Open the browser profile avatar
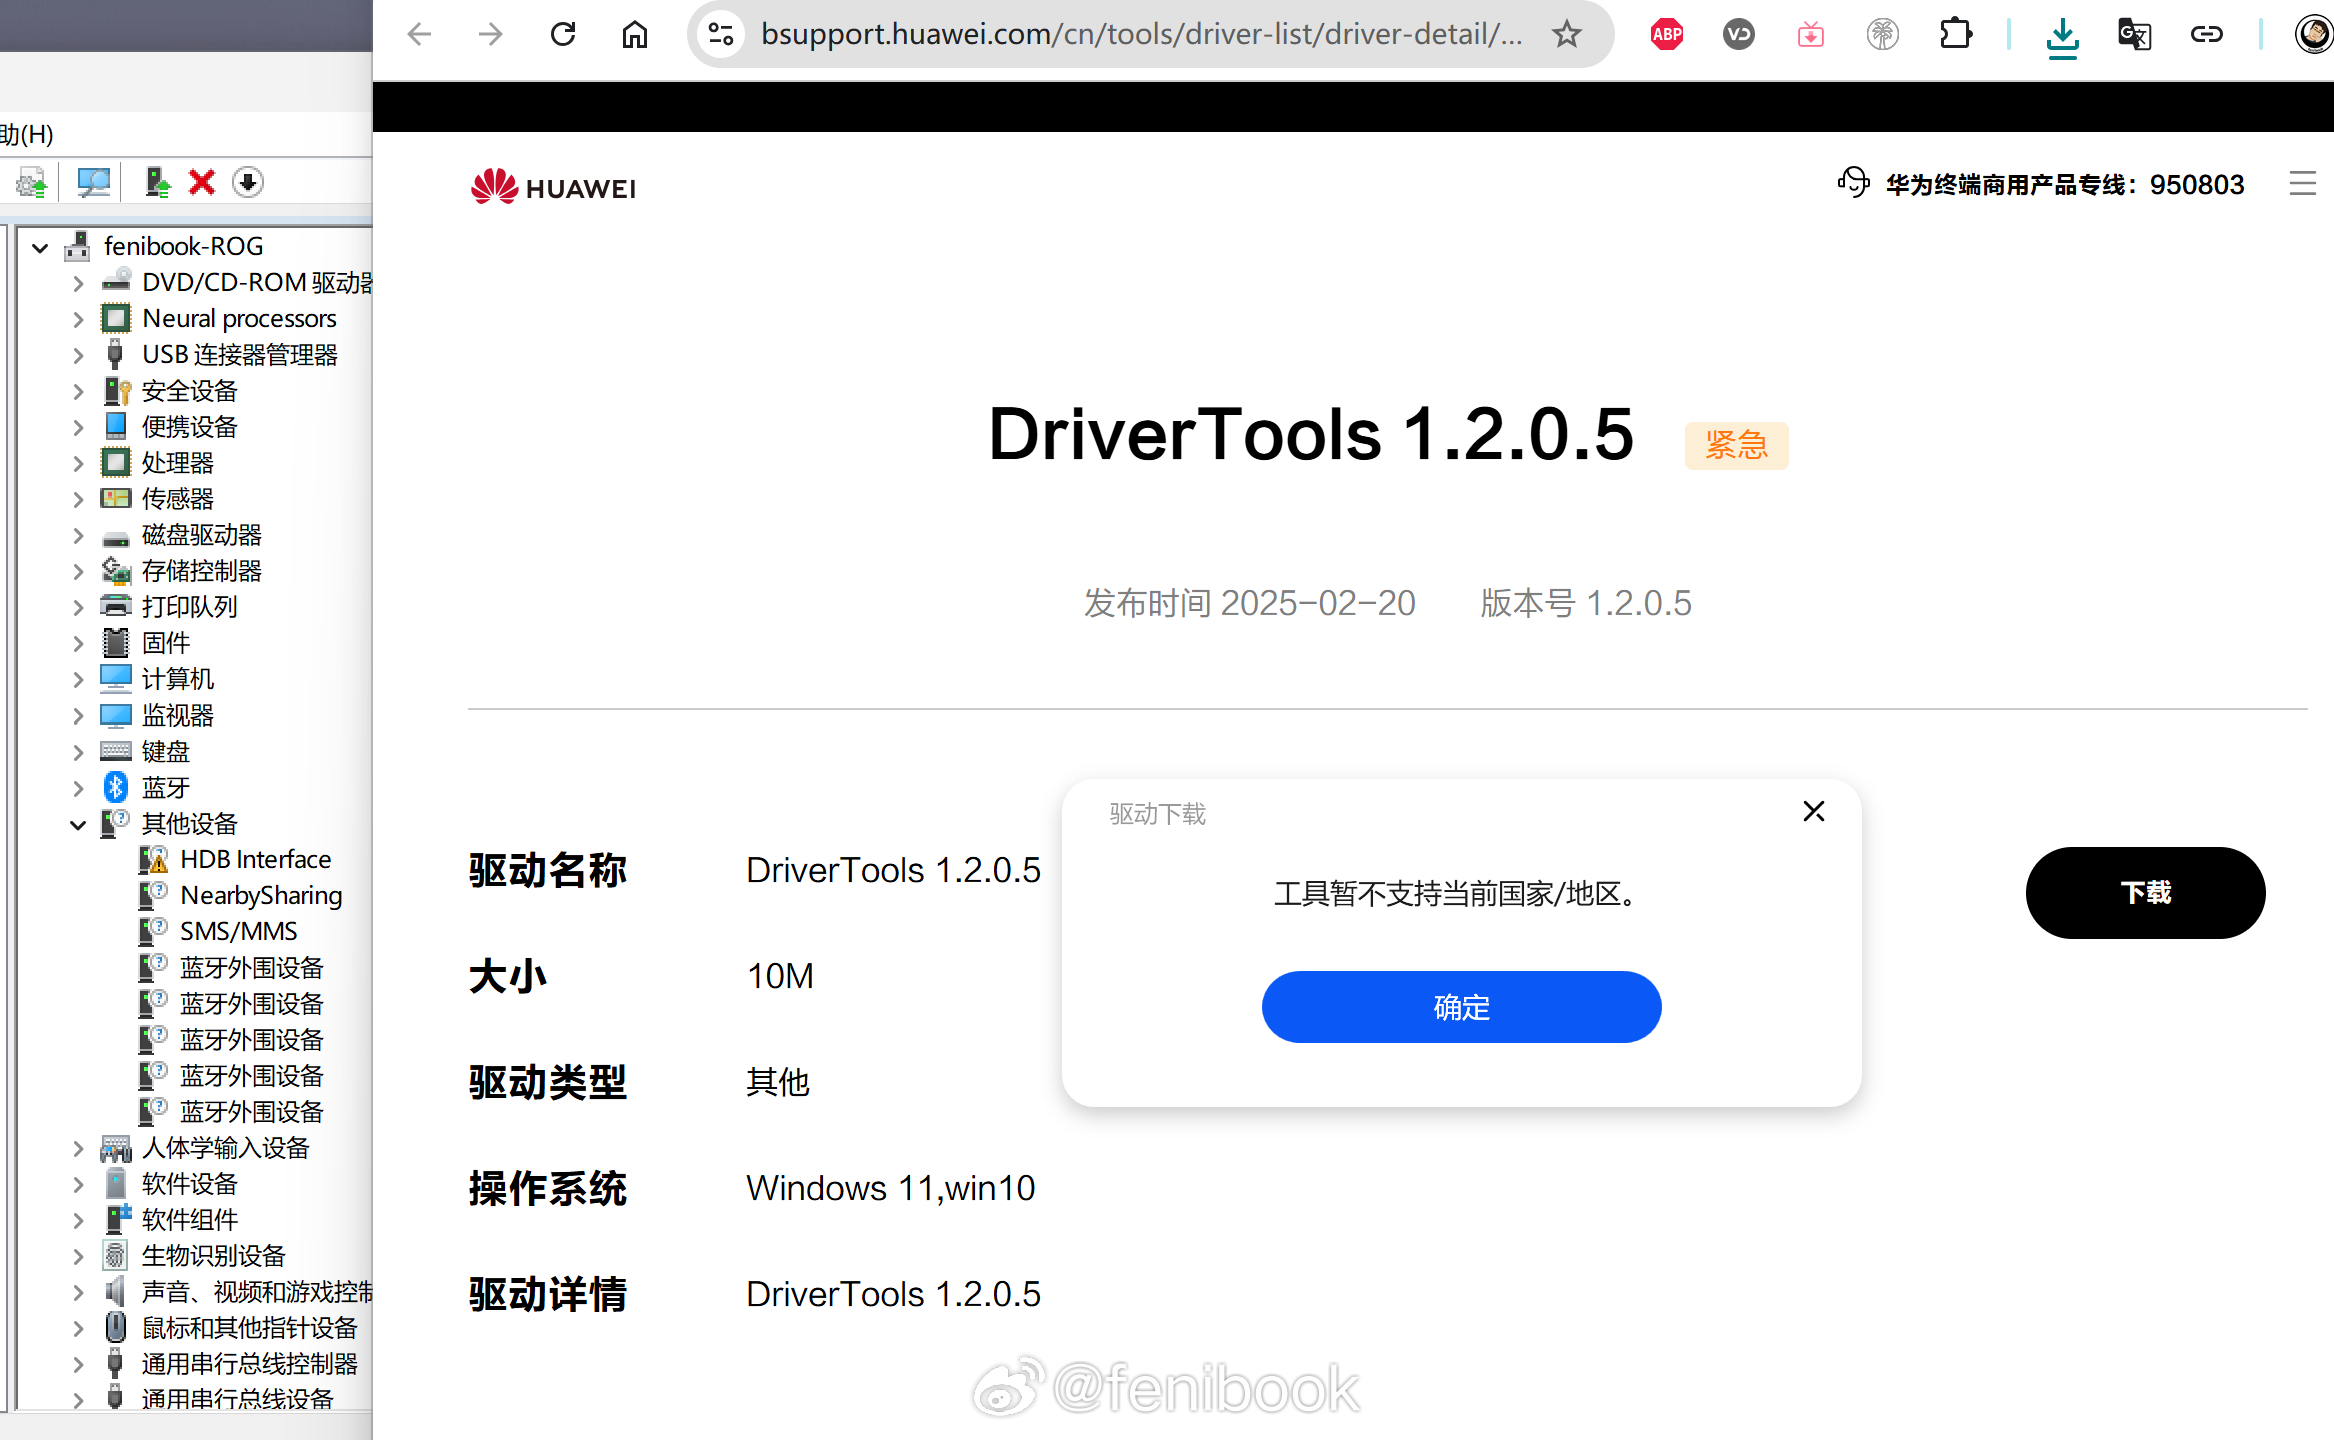The image size is (2334, 1440). 2313,35
